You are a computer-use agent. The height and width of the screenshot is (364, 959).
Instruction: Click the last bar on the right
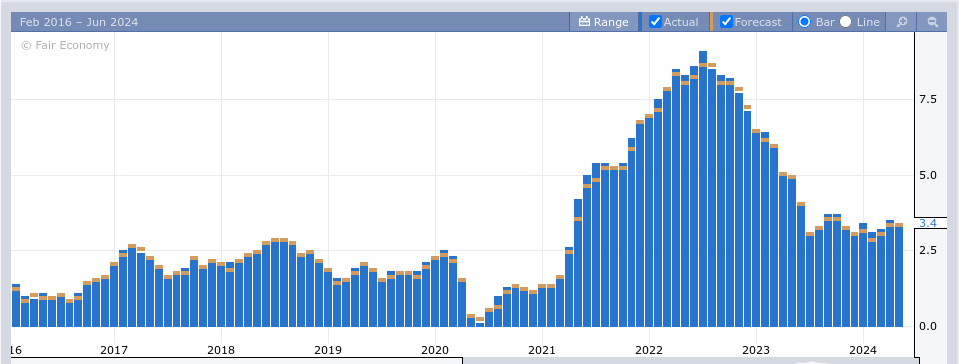898,275
